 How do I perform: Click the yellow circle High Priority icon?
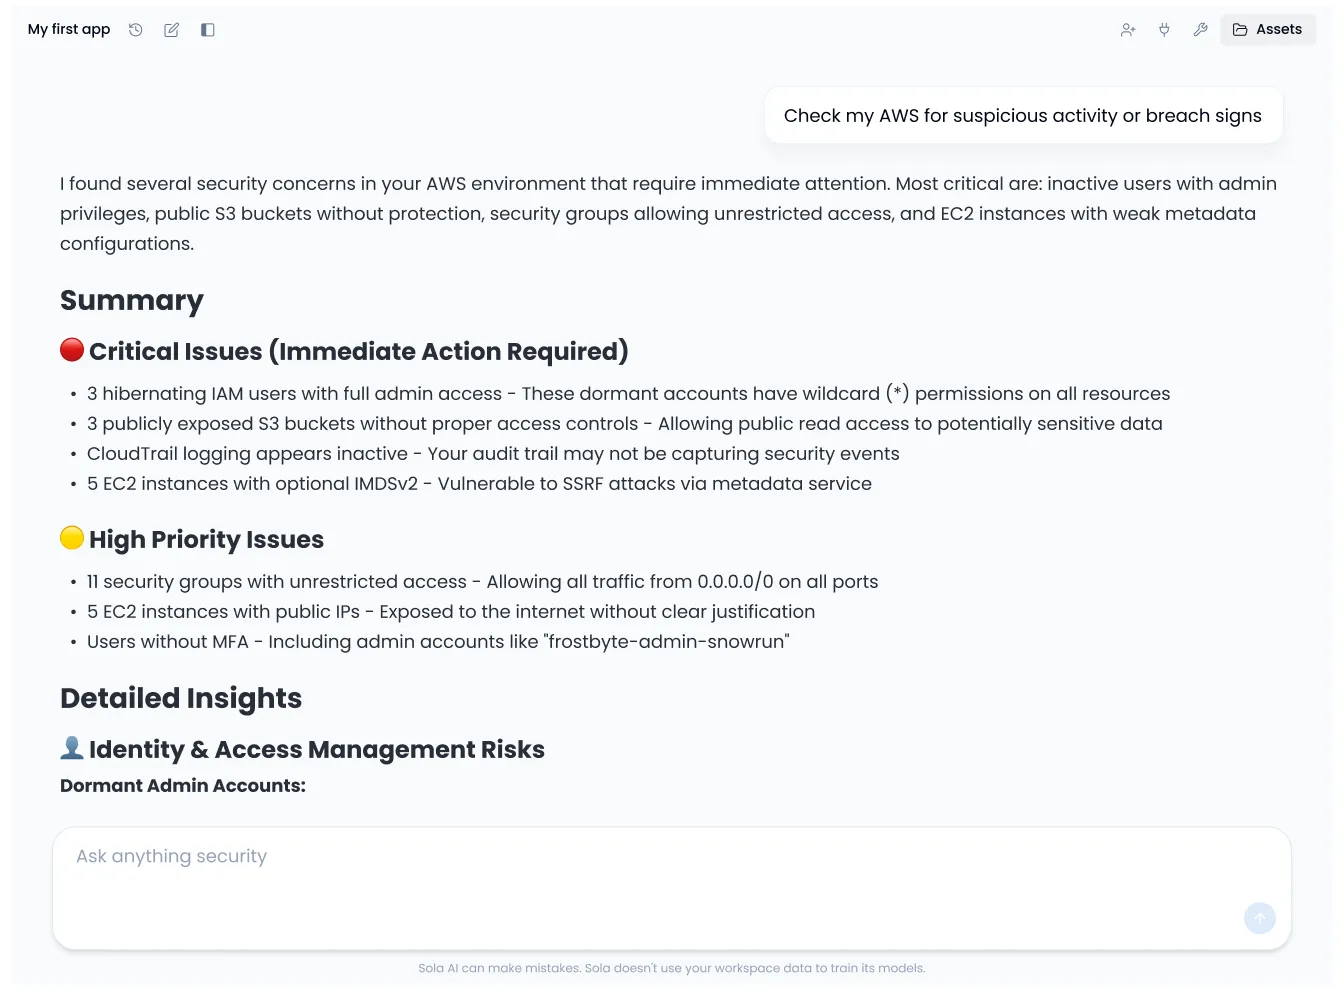(72, 538)
